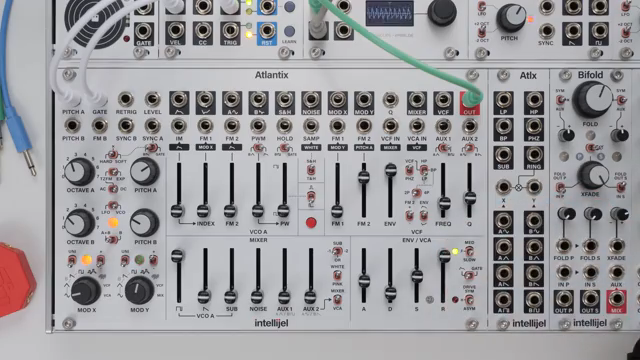Push the red manual sample button
Viewport: 640px width, 360px height.
[311, 223]
